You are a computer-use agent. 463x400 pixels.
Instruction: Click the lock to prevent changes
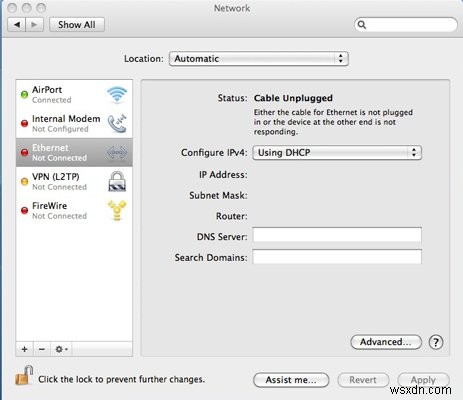(x=24, y=375)
